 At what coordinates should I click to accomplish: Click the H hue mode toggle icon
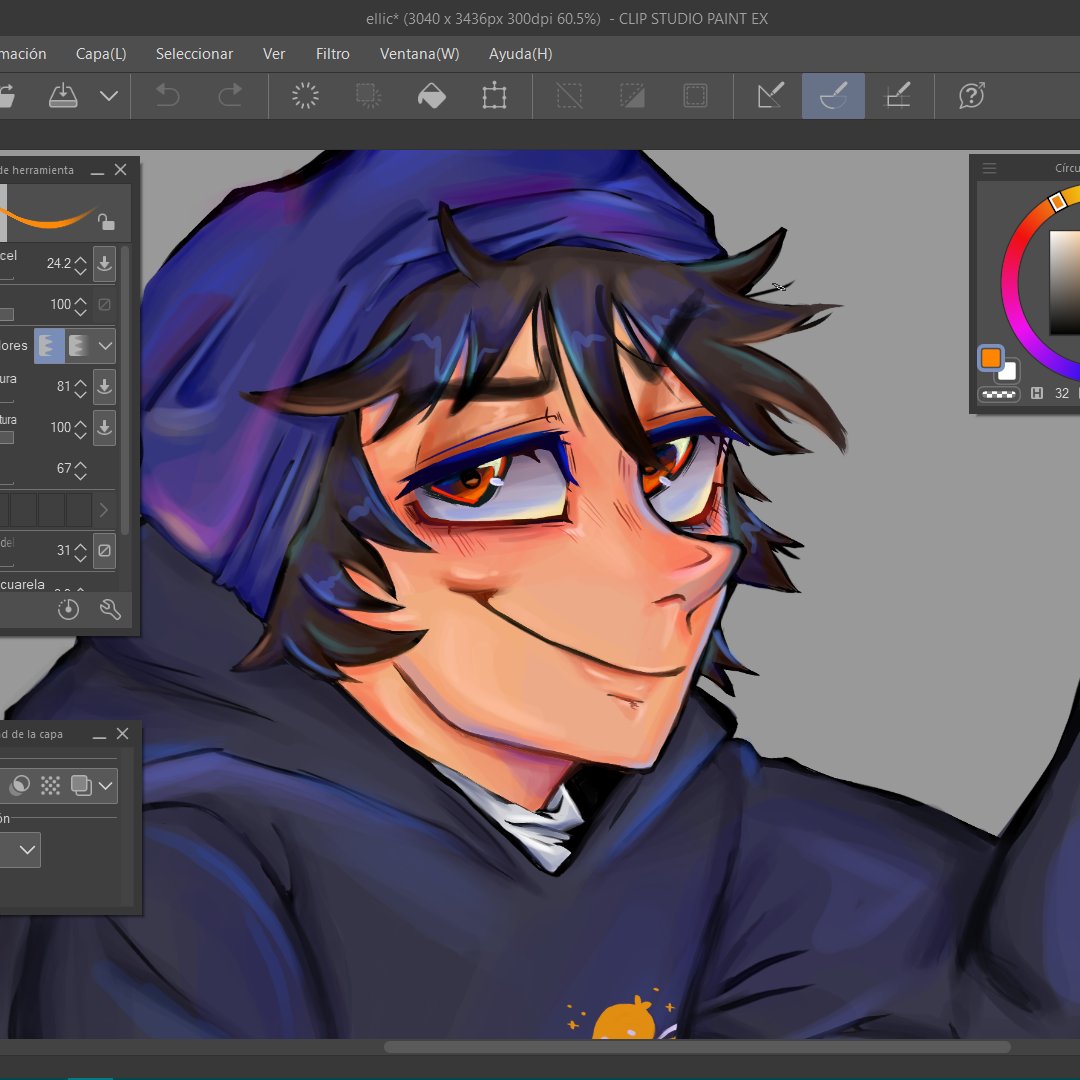[1037, 393]
